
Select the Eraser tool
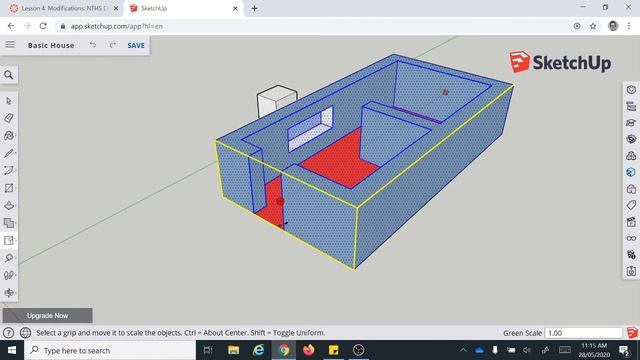tap(9, 118)
